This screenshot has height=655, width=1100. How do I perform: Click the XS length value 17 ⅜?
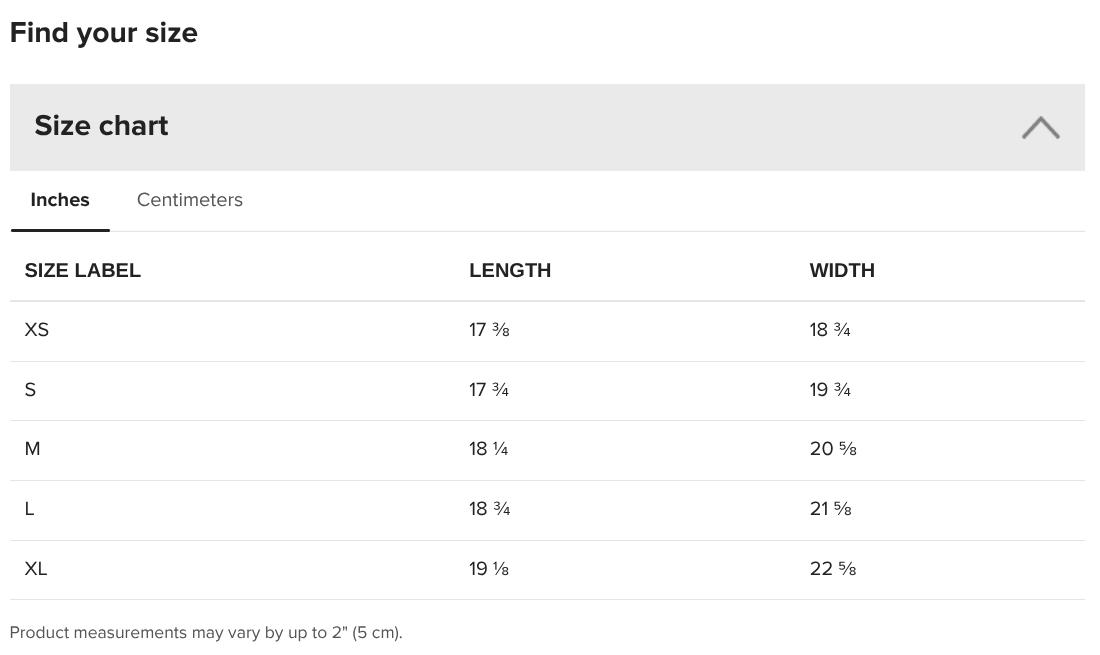489,330
